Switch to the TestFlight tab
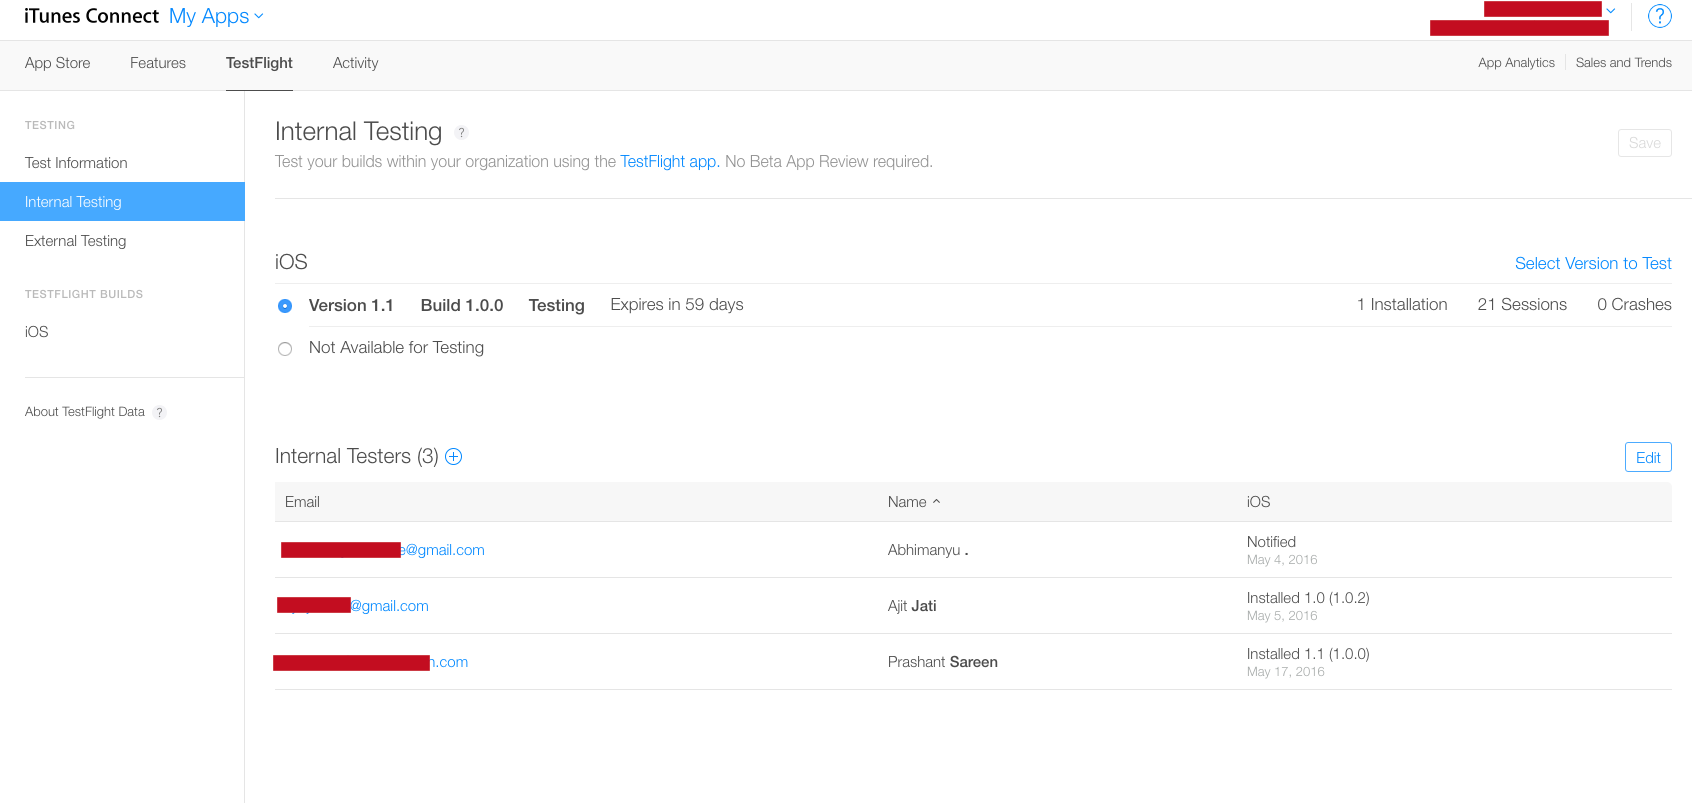Image resolution: width=1692 pixels, height=803 pixels. point(259,63)
